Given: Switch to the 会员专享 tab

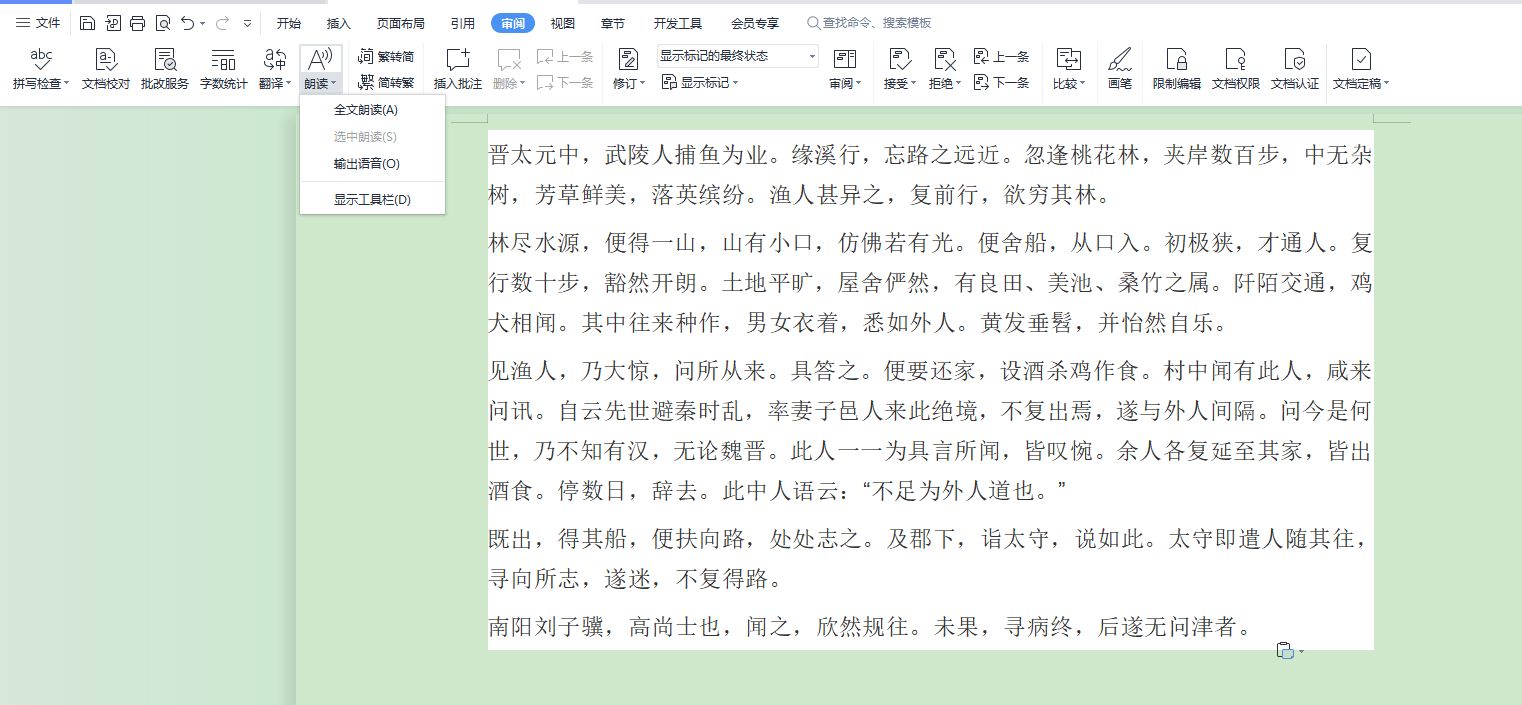Looking at the screenshot, I should 755,23.
